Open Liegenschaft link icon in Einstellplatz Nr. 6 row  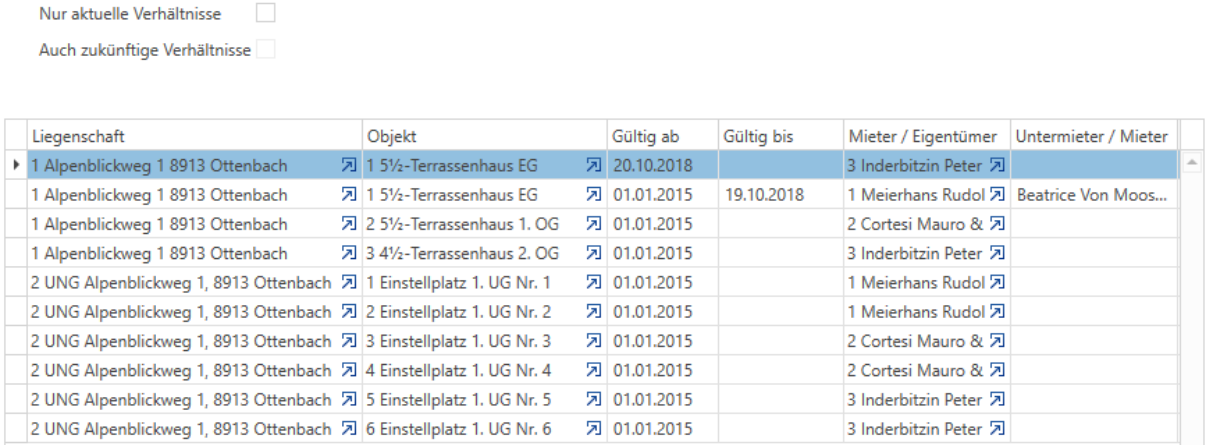(x=348, y=429)
